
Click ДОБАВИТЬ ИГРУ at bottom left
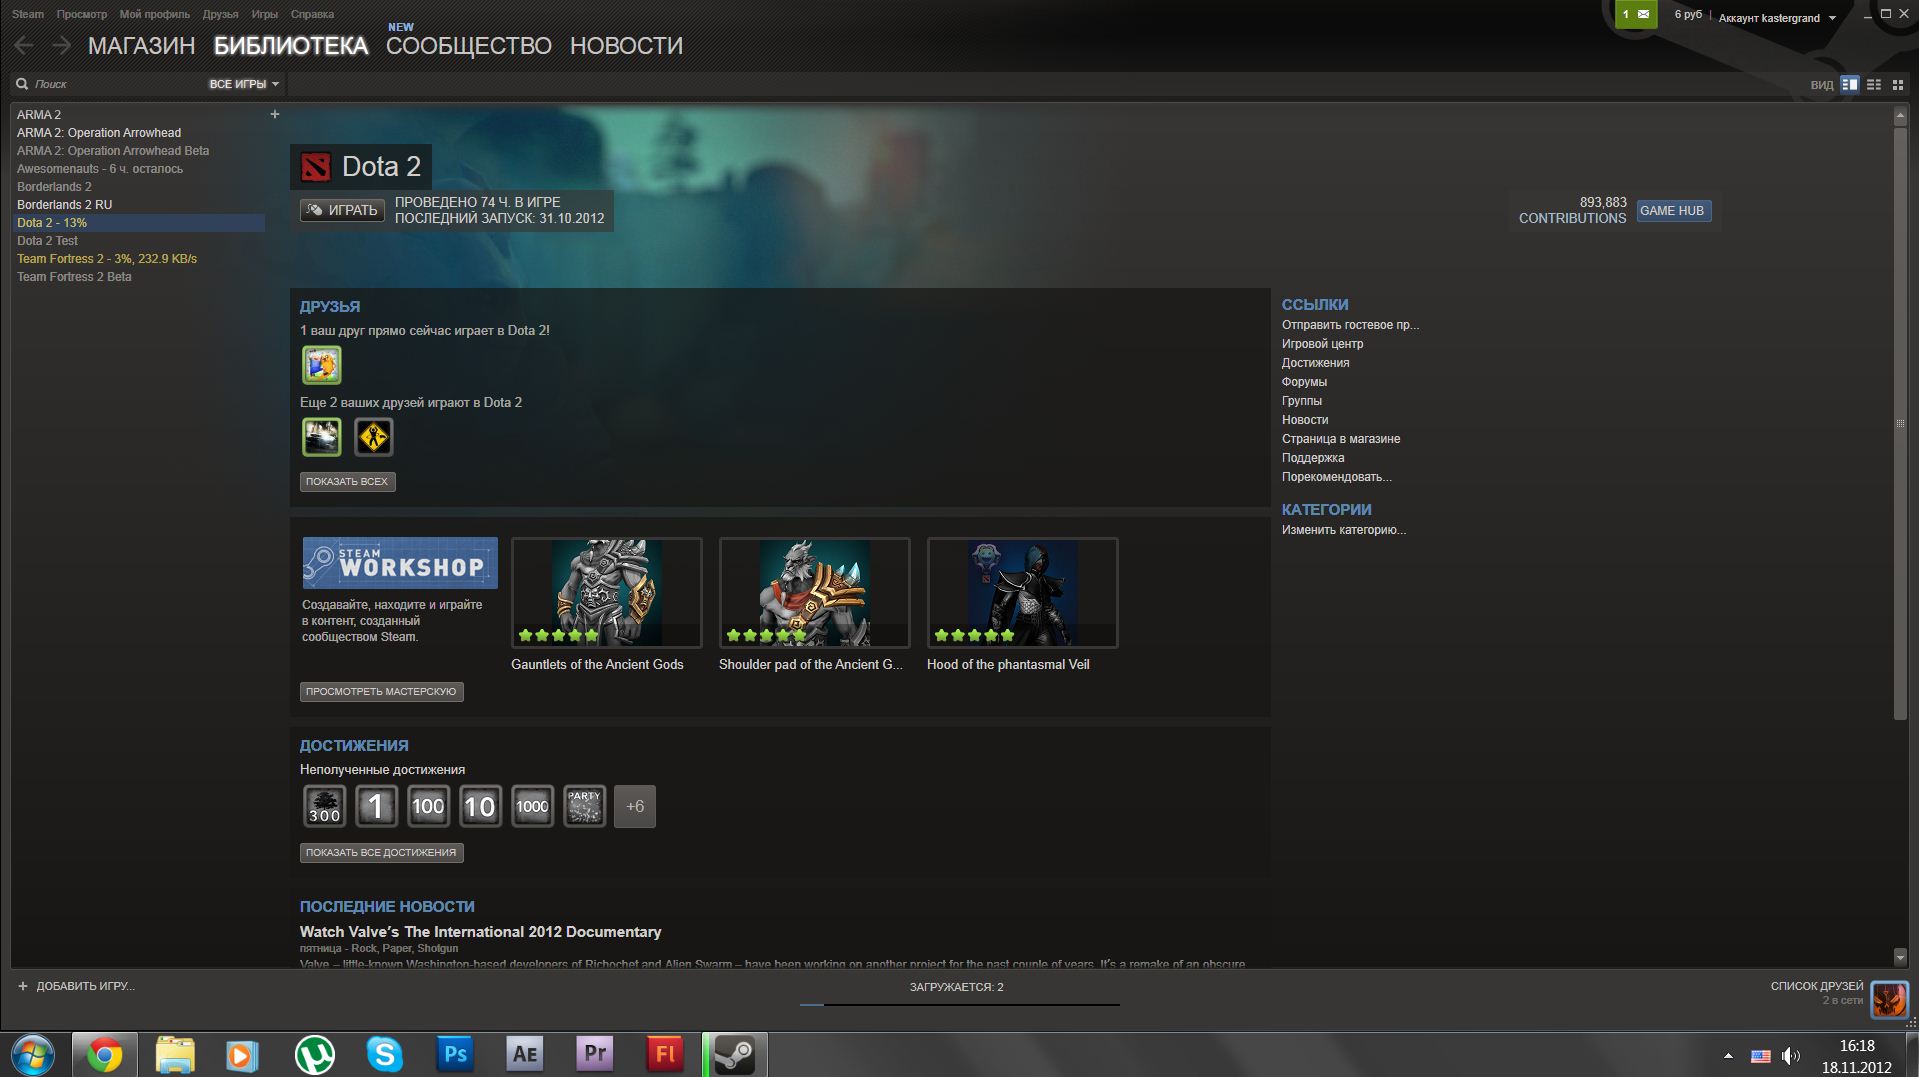coord(76,986)
